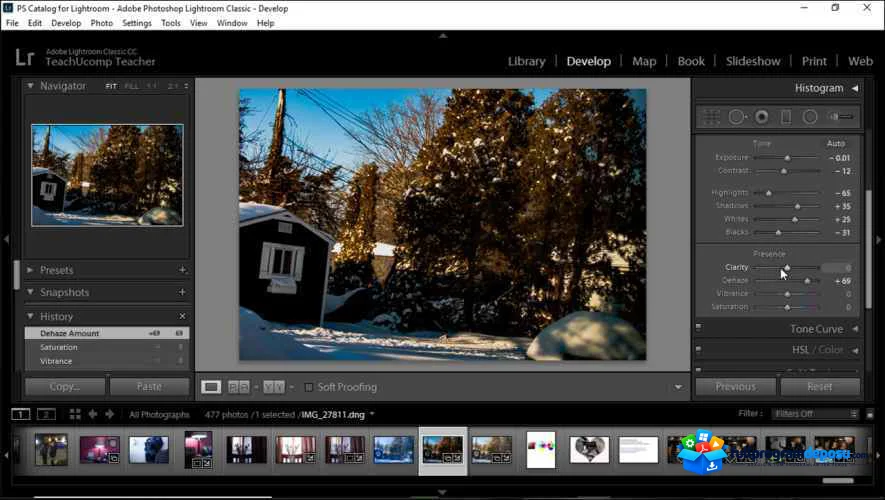Collapse the Navigator panel
This screenshot has width=885, height=500.
pos(30,86)
